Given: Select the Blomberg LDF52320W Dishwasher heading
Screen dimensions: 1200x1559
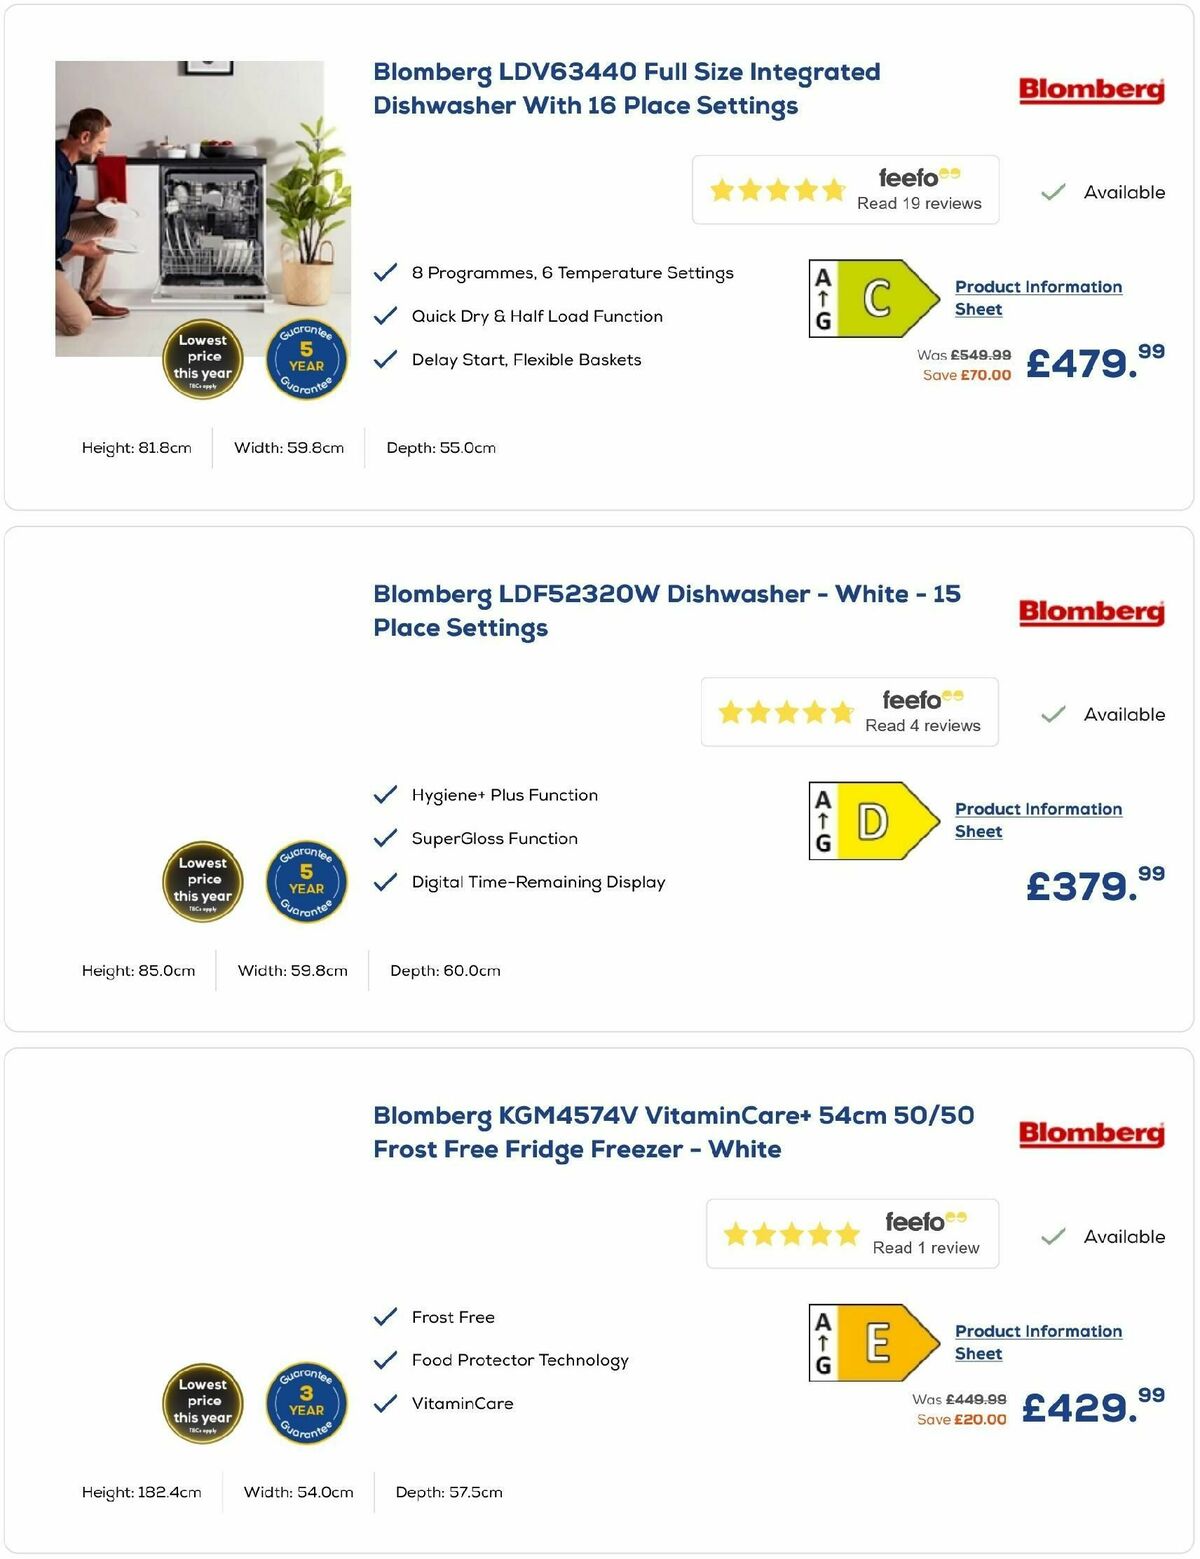Looking at the screenshot, I should click(x=666, y=610).
